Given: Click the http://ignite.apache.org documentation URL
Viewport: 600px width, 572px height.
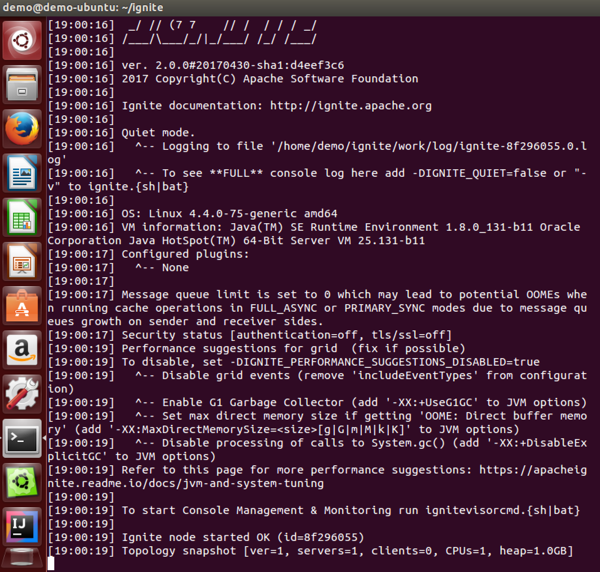Looking at the screenshot, I should pyautogui.click(x=351, y=106).
